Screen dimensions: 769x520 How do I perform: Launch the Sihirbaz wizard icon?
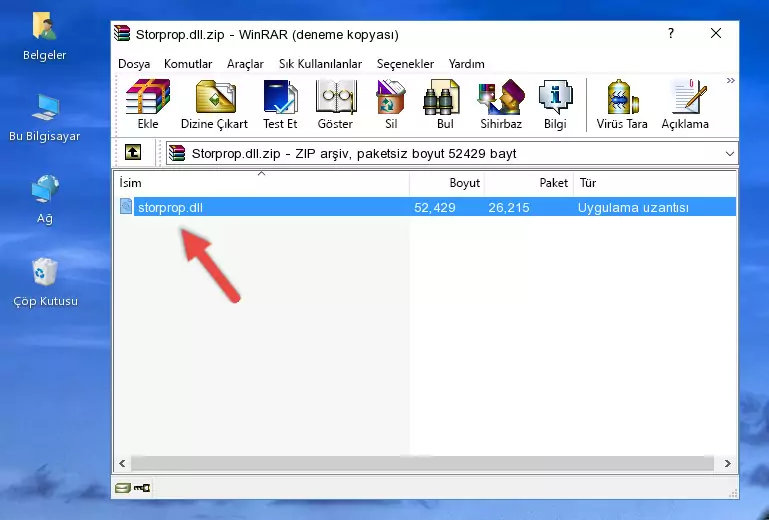501,104
